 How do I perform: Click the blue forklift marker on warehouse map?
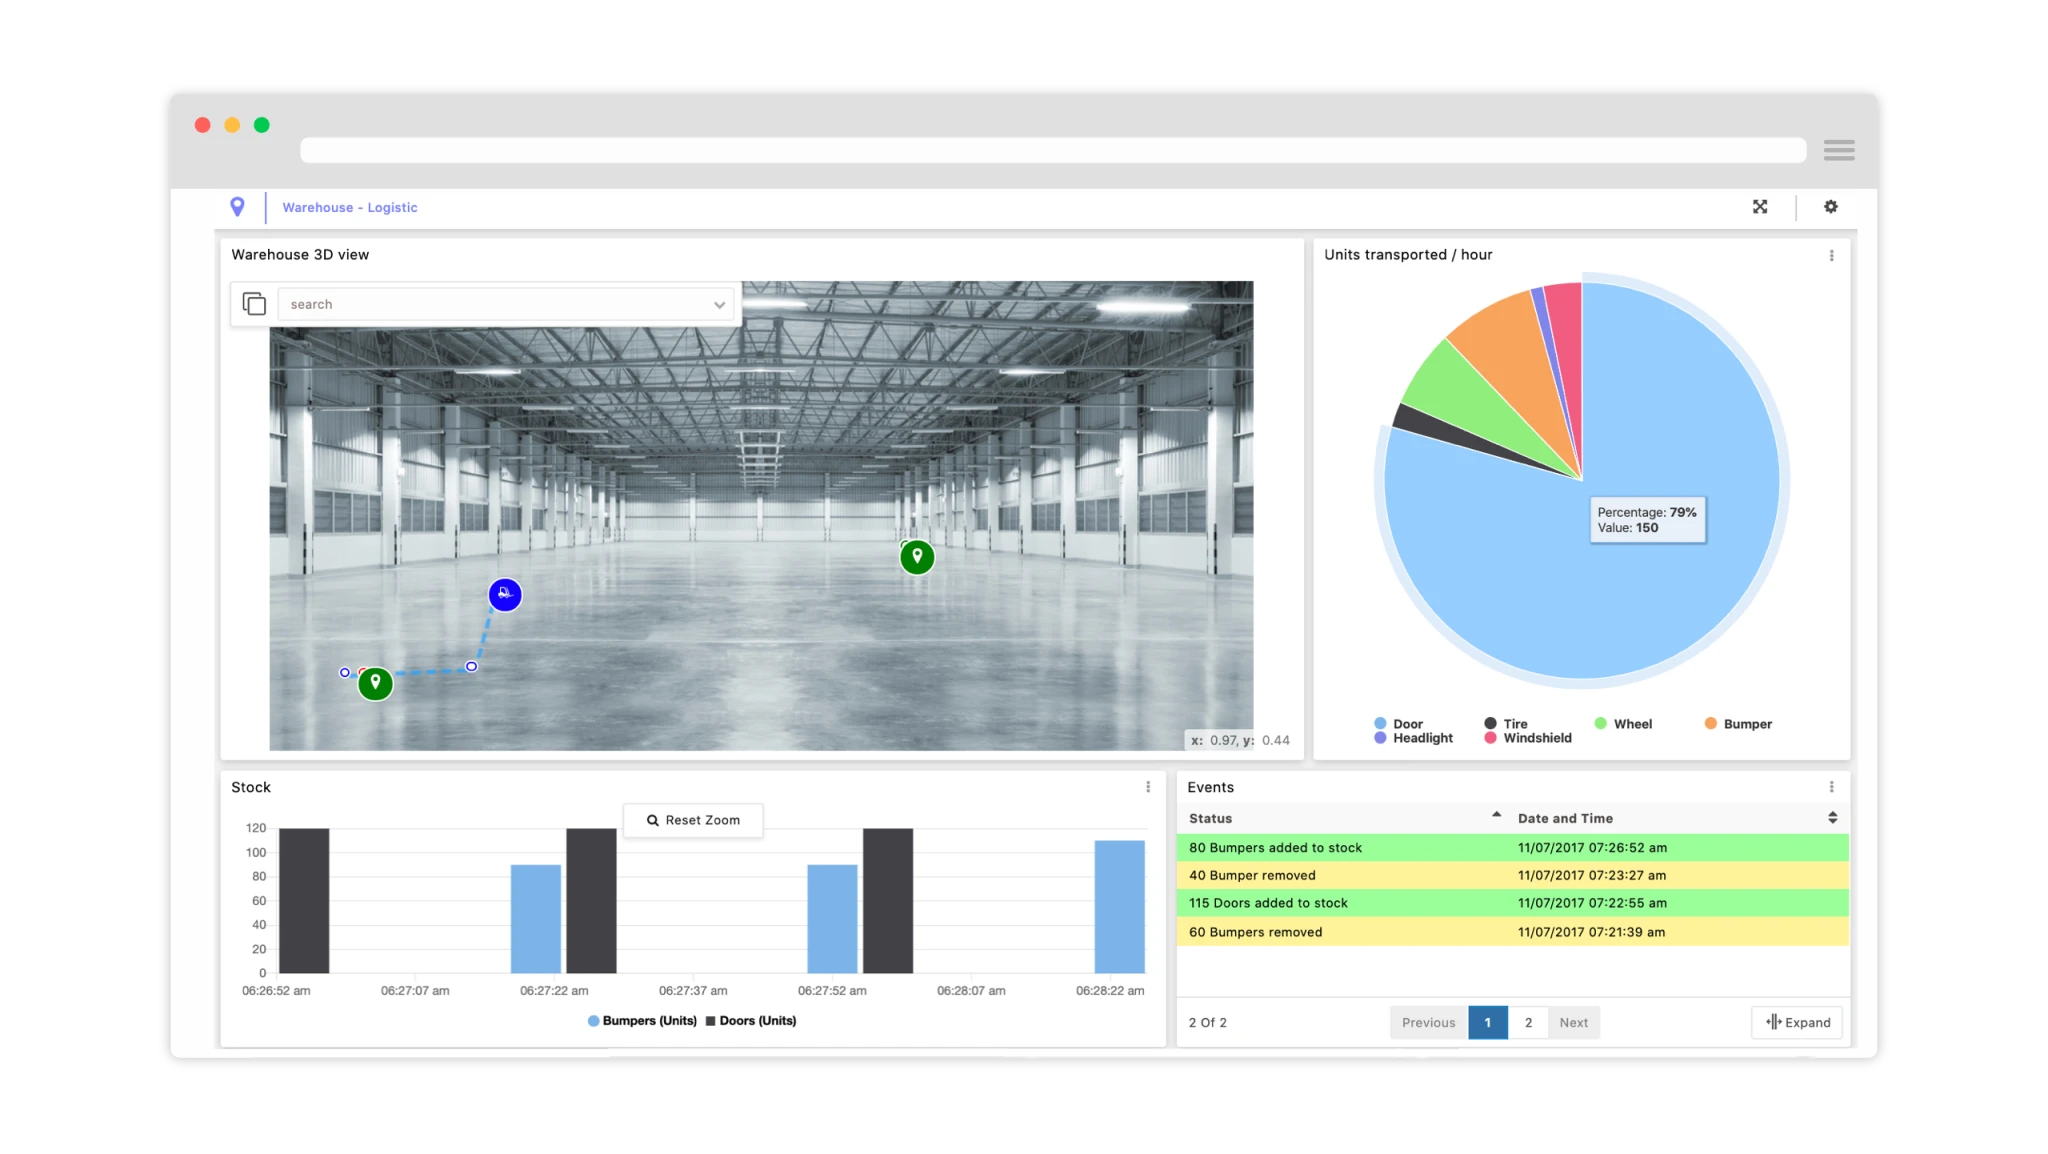pos(505,595)
